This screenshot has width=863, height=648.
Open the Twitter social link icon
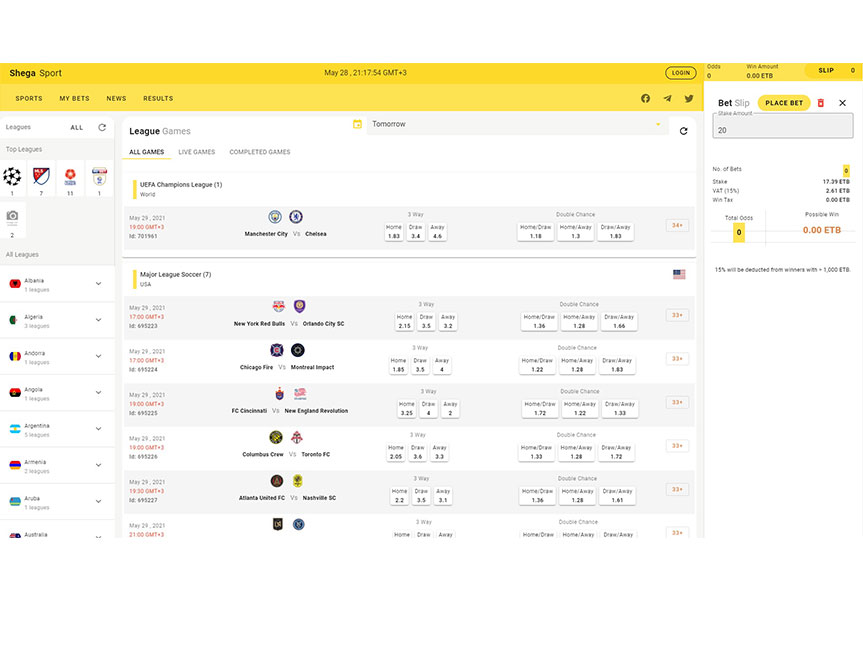click(x=689, y=99)
